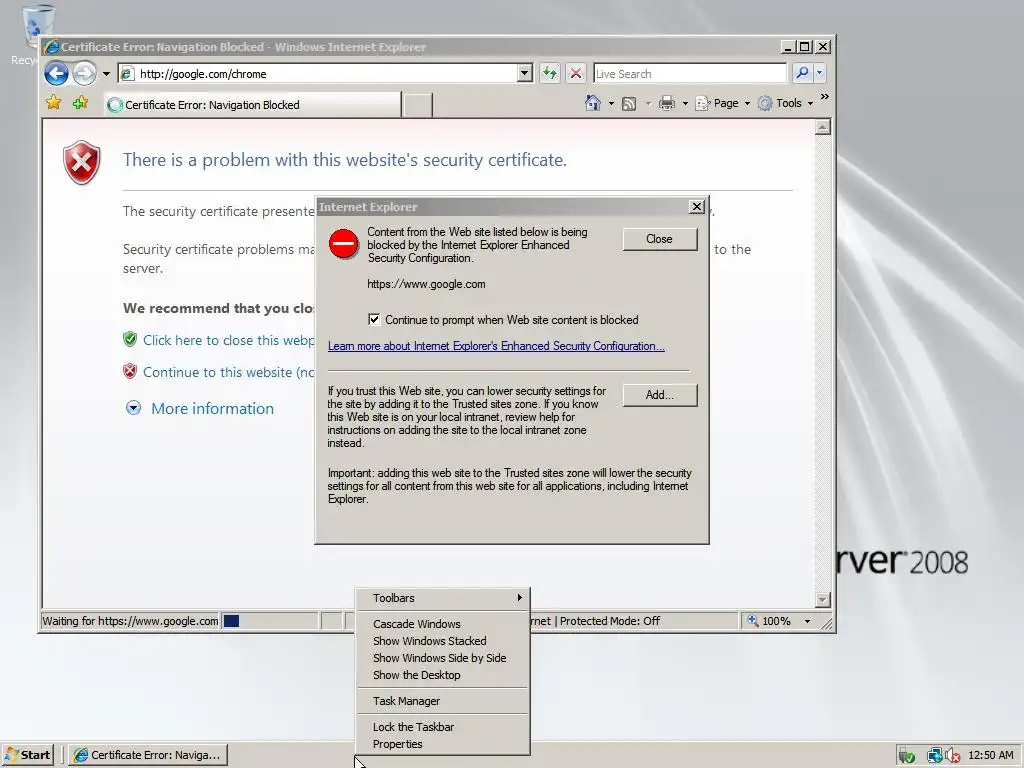Image resolution: width=1024 pixels, height=768 pixels.
Task: Choose Cascade Windows from context menu
Action: point(444,624)
